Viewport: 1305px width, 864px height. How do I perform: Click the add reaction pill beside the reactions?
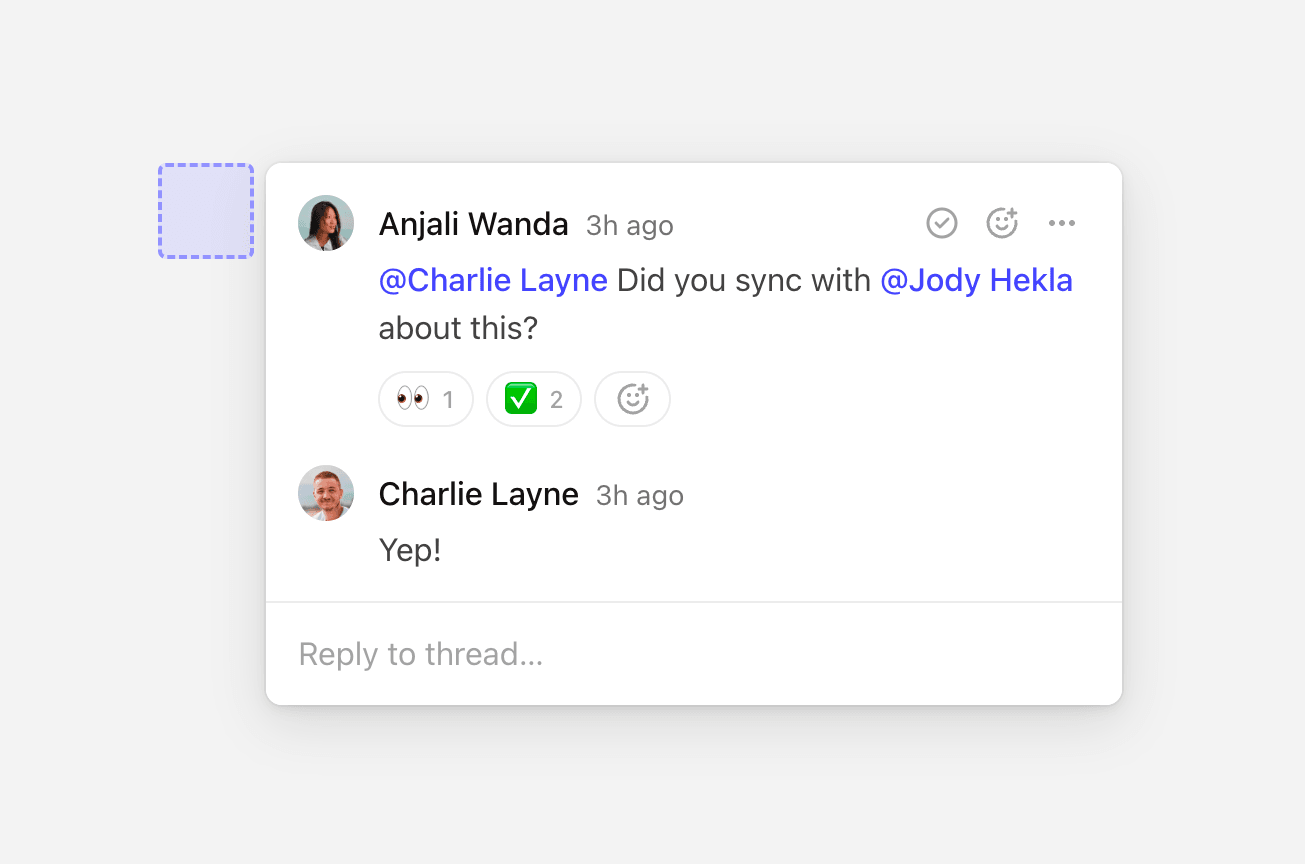click(632, 399)
